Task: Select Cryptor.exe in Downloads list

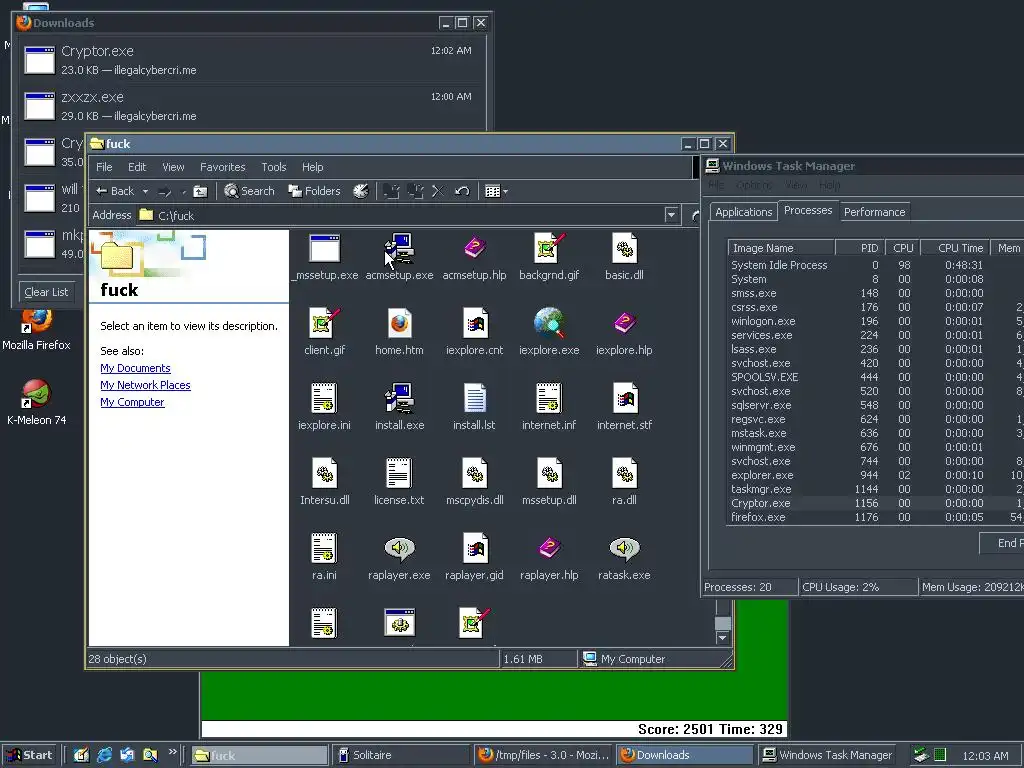Action: 249,60
